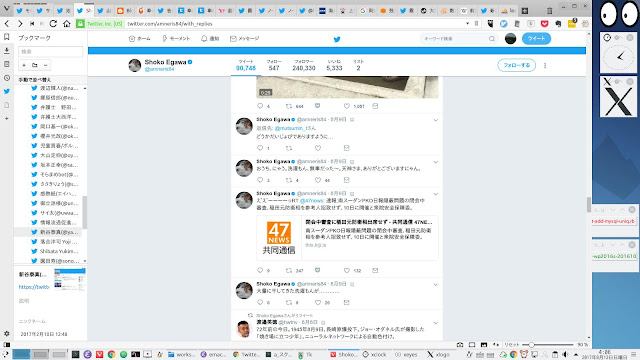Toggle tab tiling icon in status bar
640x360 pixels.
tap(472, 345)
